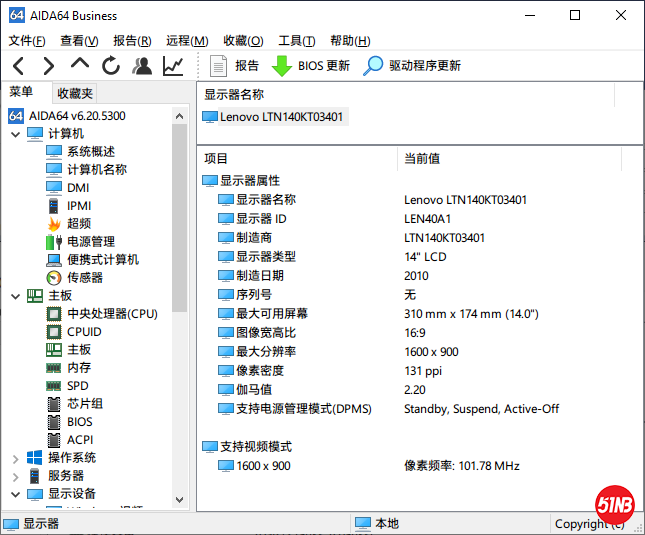645x535 pixels.
Task: Collapse the 计算机 tree node
Action: (15, 134)
